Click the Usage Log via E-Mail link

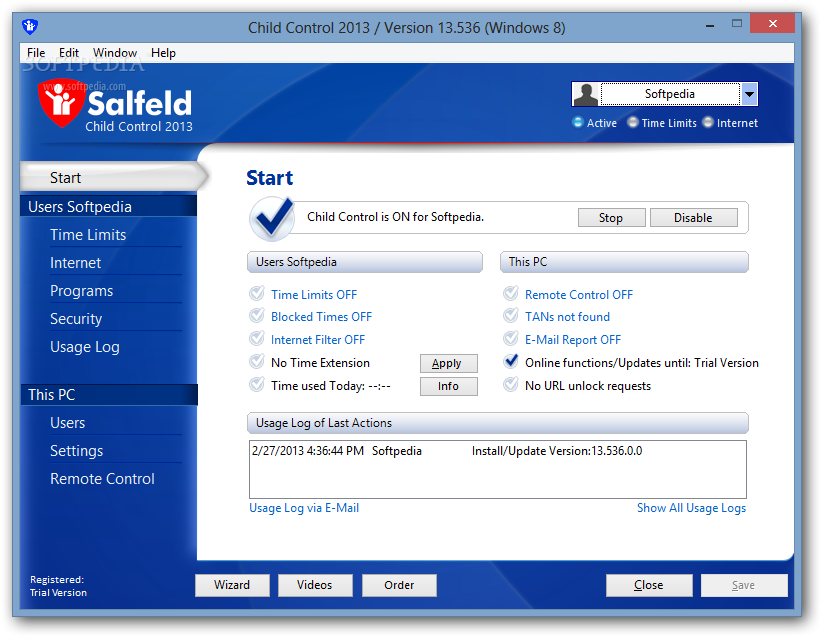coord(304,508)
